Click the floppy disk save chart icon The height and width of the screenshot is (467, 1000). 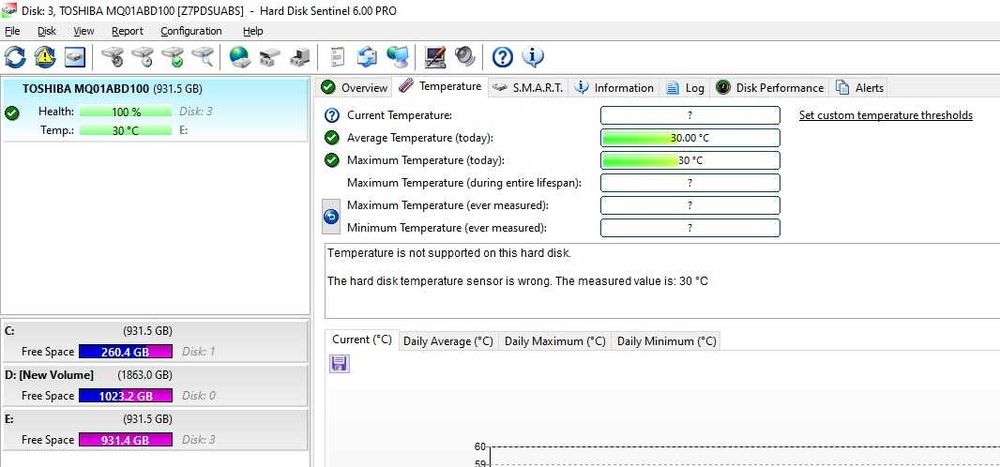pyautogui.click(x=339, y=364)
